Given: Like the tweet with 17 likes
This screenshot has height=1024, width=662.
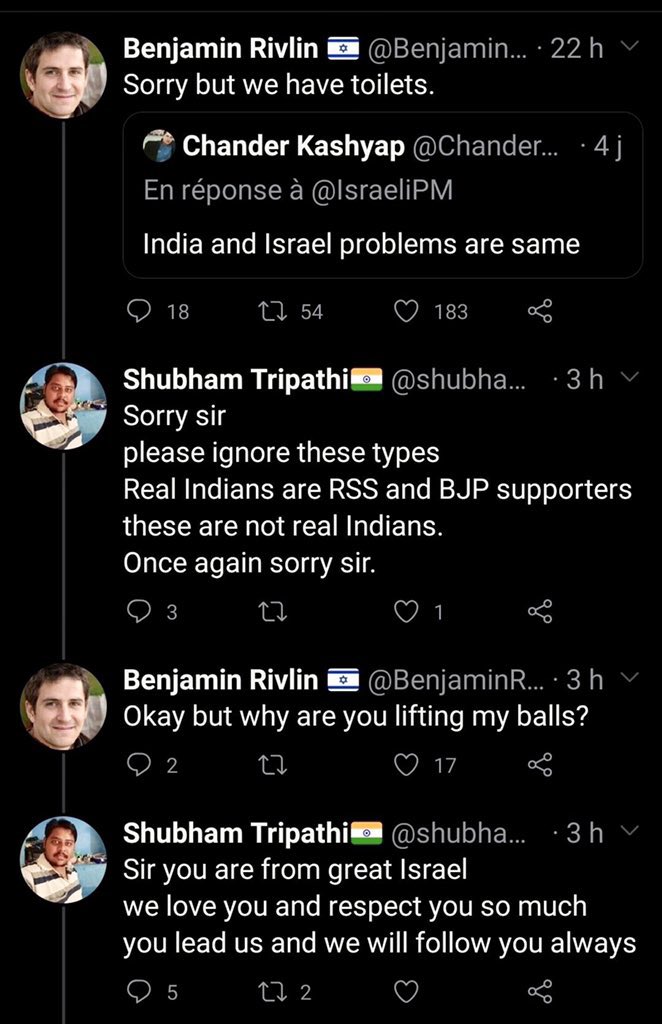Looking at the screenshot, I should tap(406, 765).
